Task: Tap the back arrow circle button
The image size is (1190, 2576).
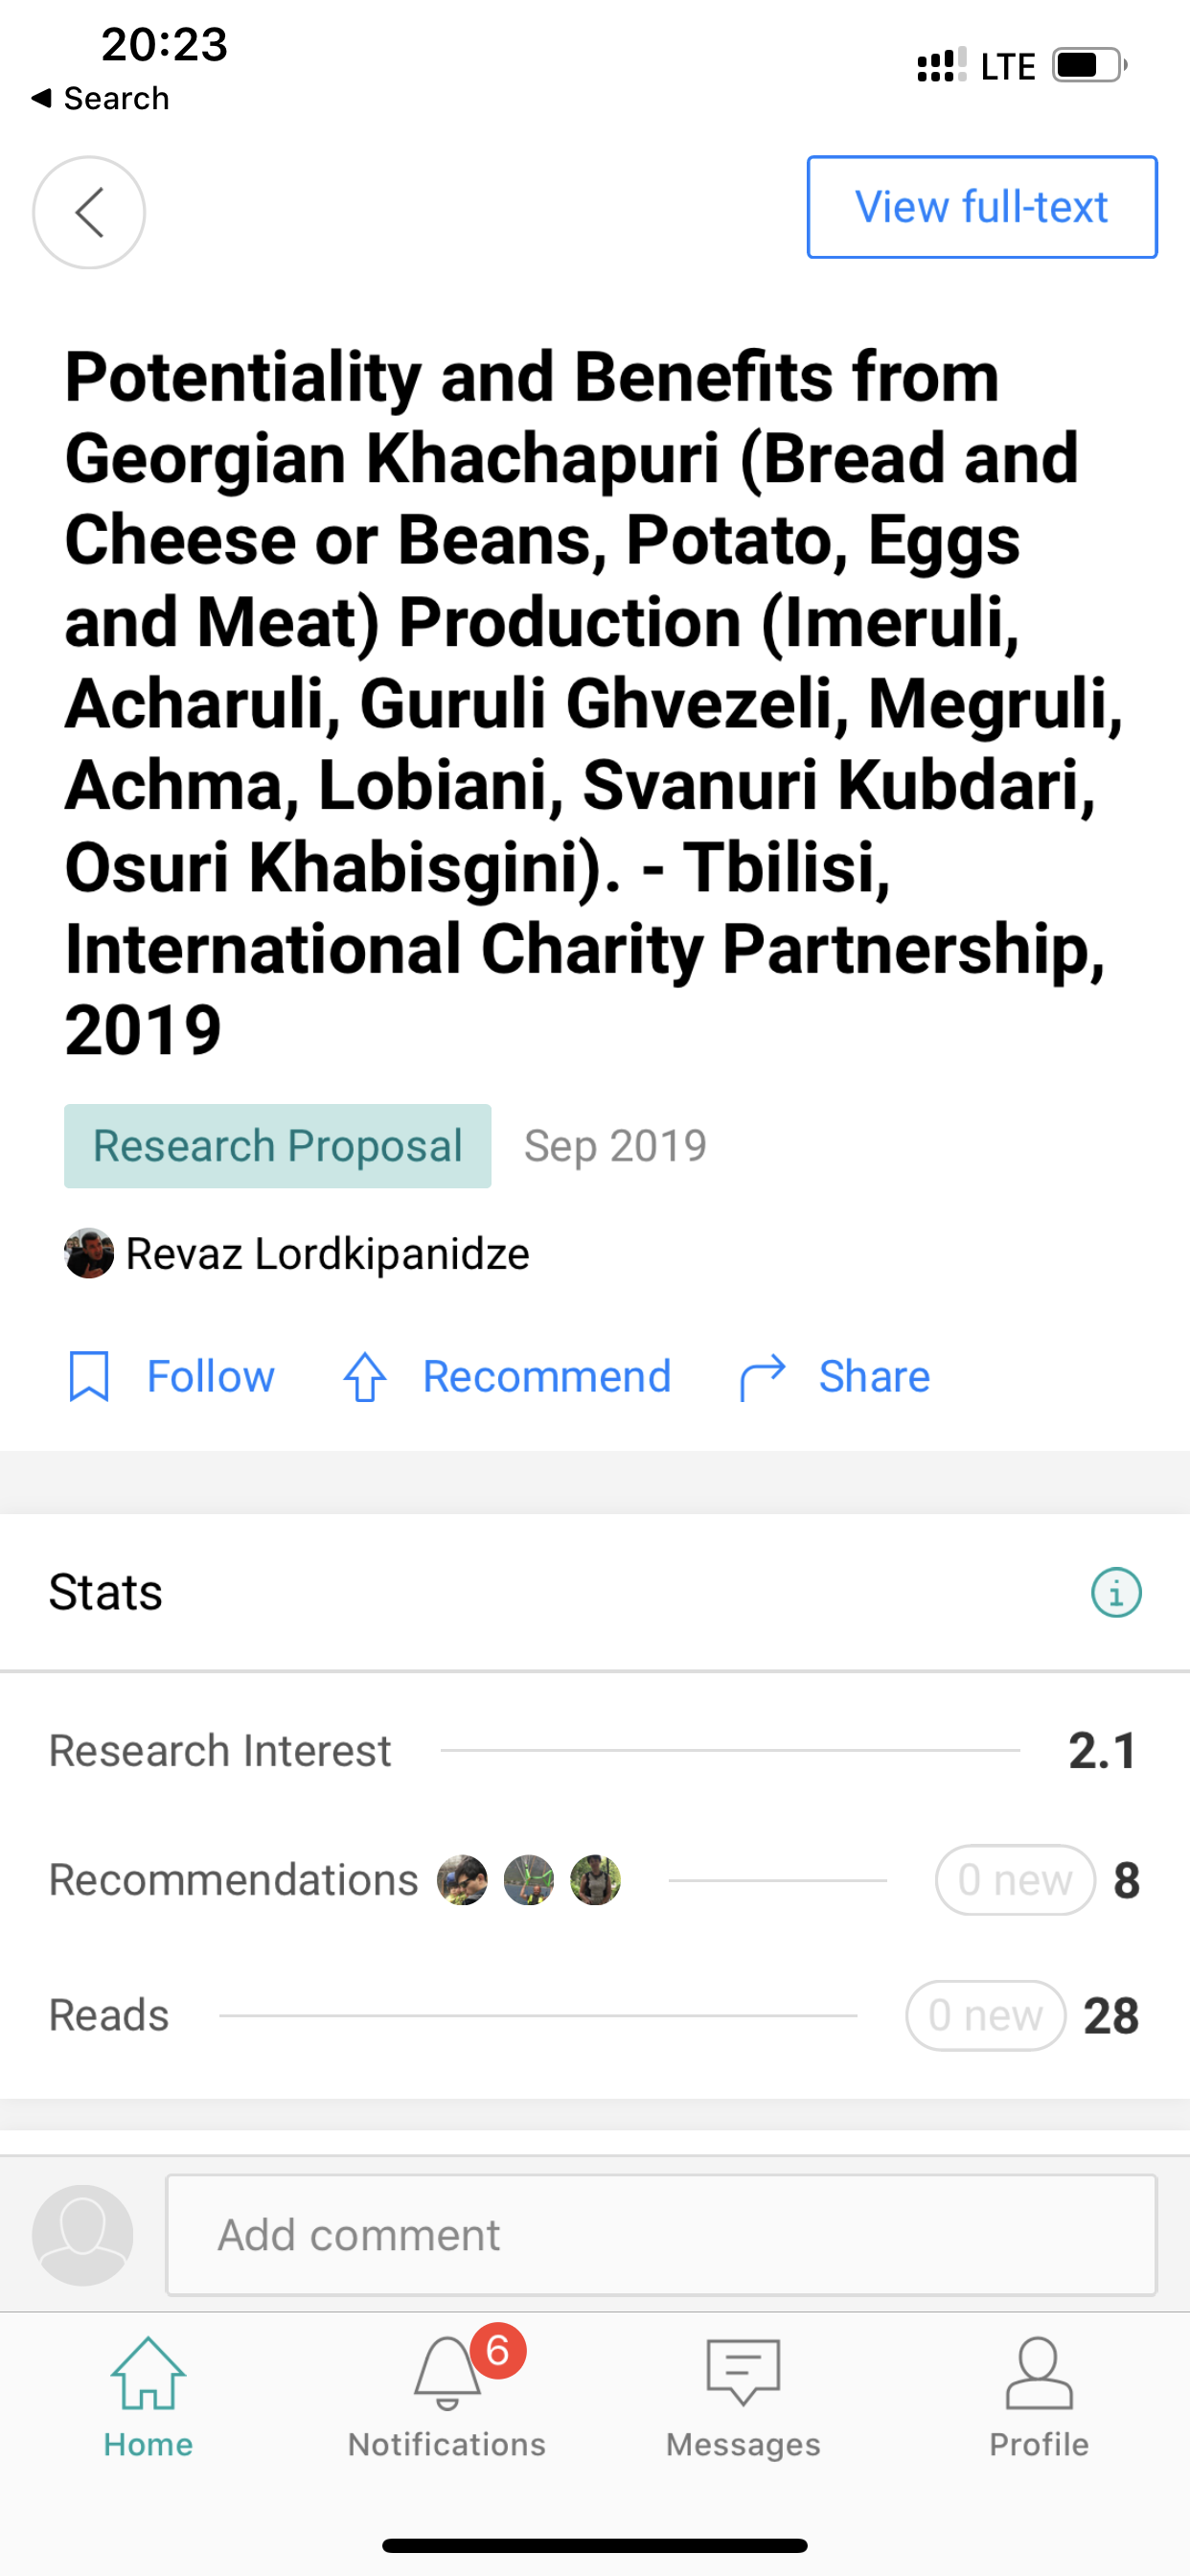Action: point(89,212)
